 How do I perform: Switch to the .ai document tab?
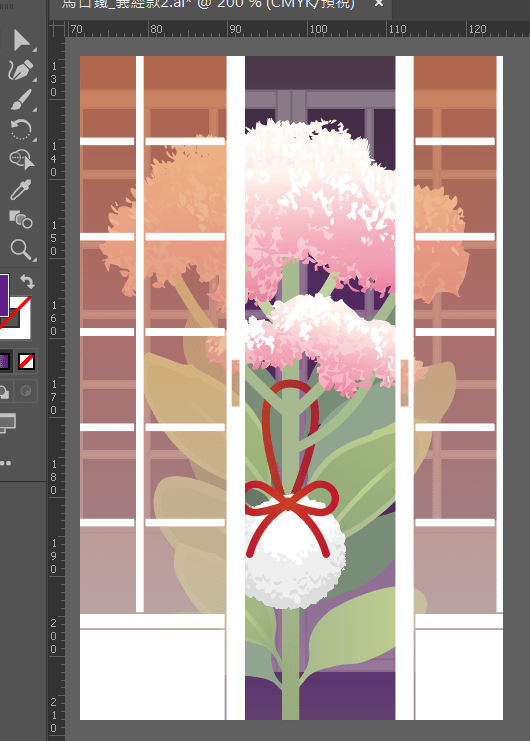tap(208, 4)
